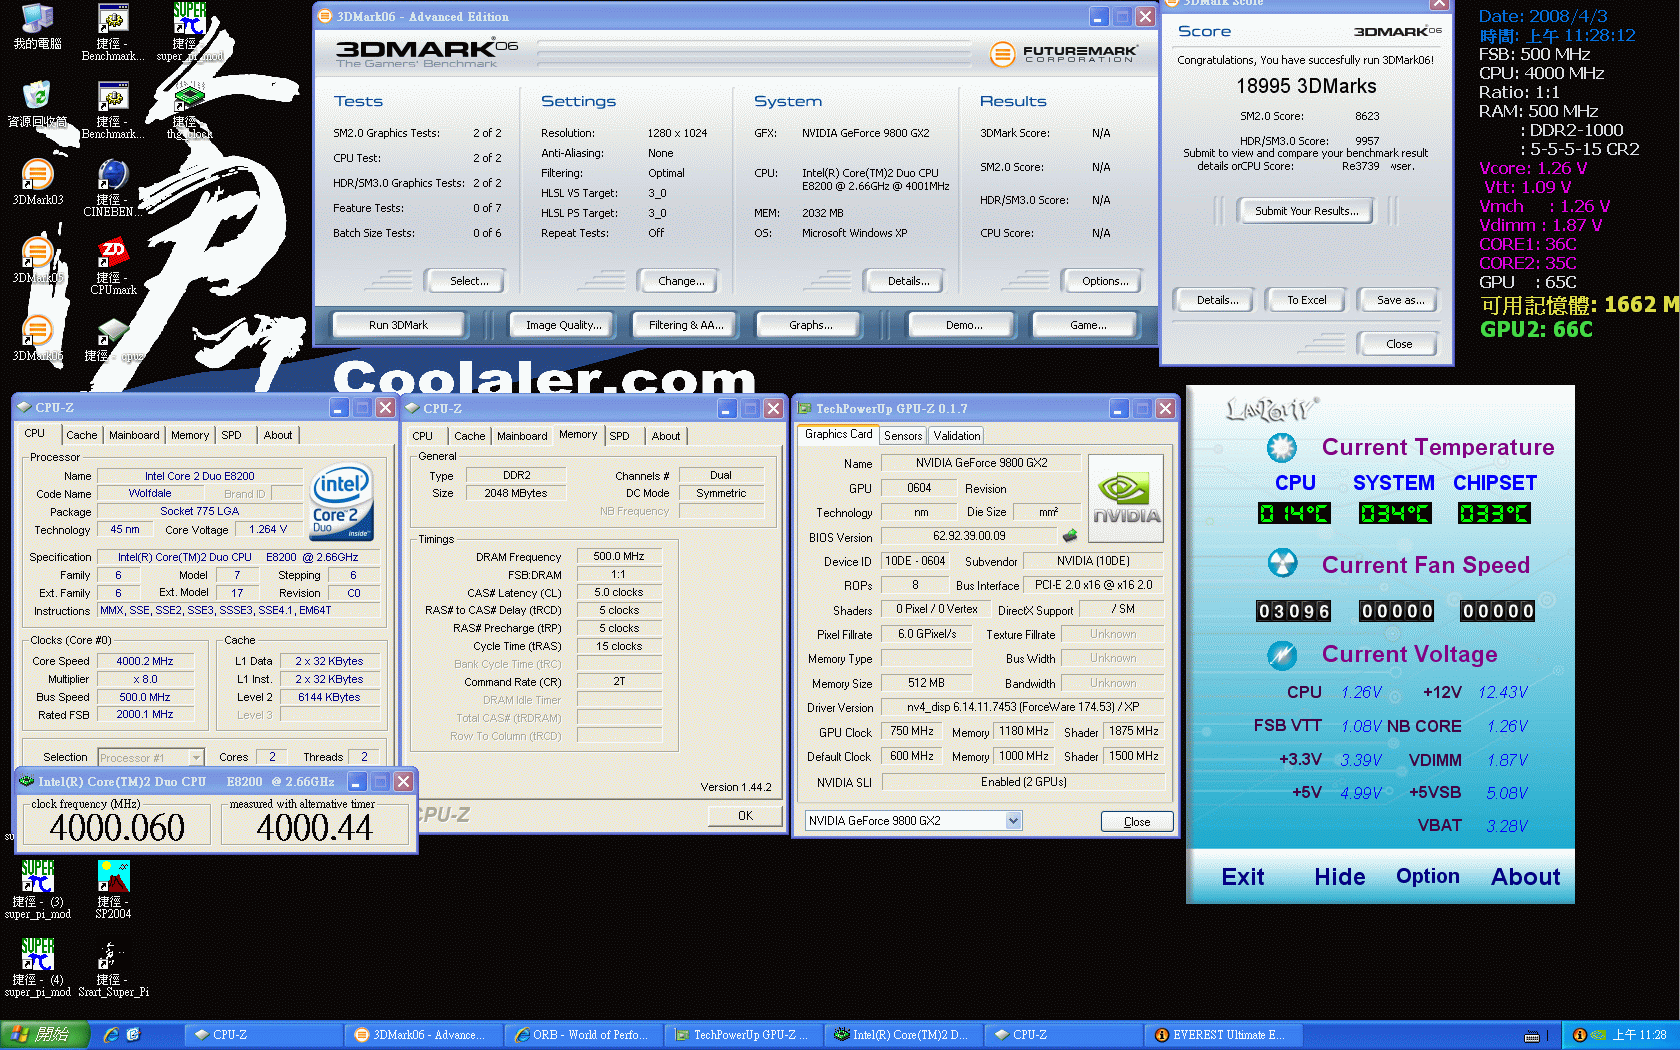The height and width of the screenshot is (1050, 1680).
Task: Open the SPD tab in the CPU-Z window showing Timings
Action: (x=619, y=436)
